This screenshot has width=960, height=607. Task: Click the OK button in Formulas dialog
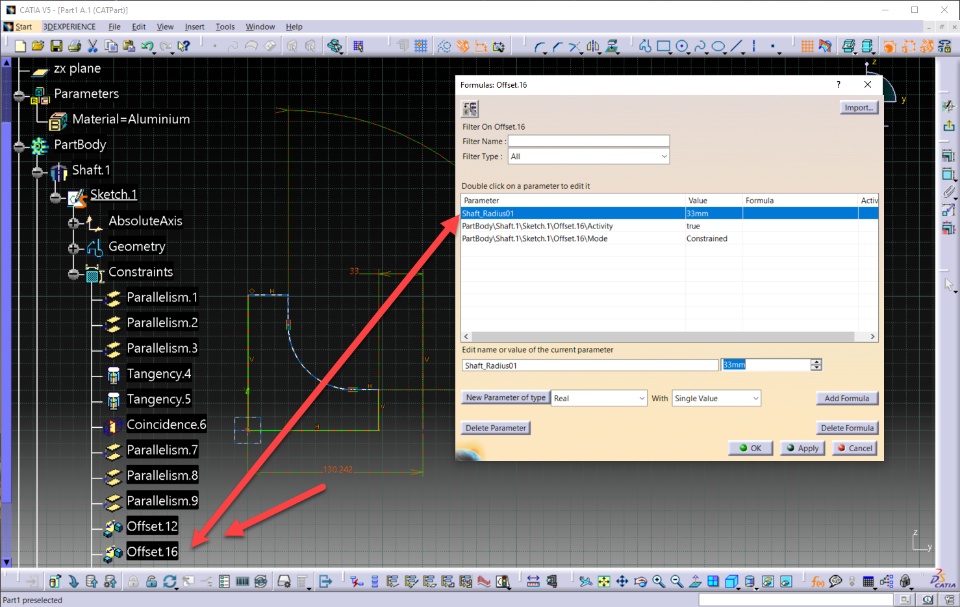point(751,448)
